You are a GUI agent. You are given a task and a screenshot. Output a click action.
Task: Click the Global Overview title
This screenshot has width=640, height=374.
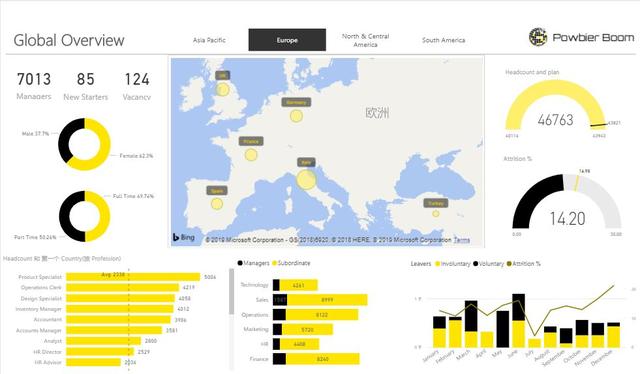(69, 40)
